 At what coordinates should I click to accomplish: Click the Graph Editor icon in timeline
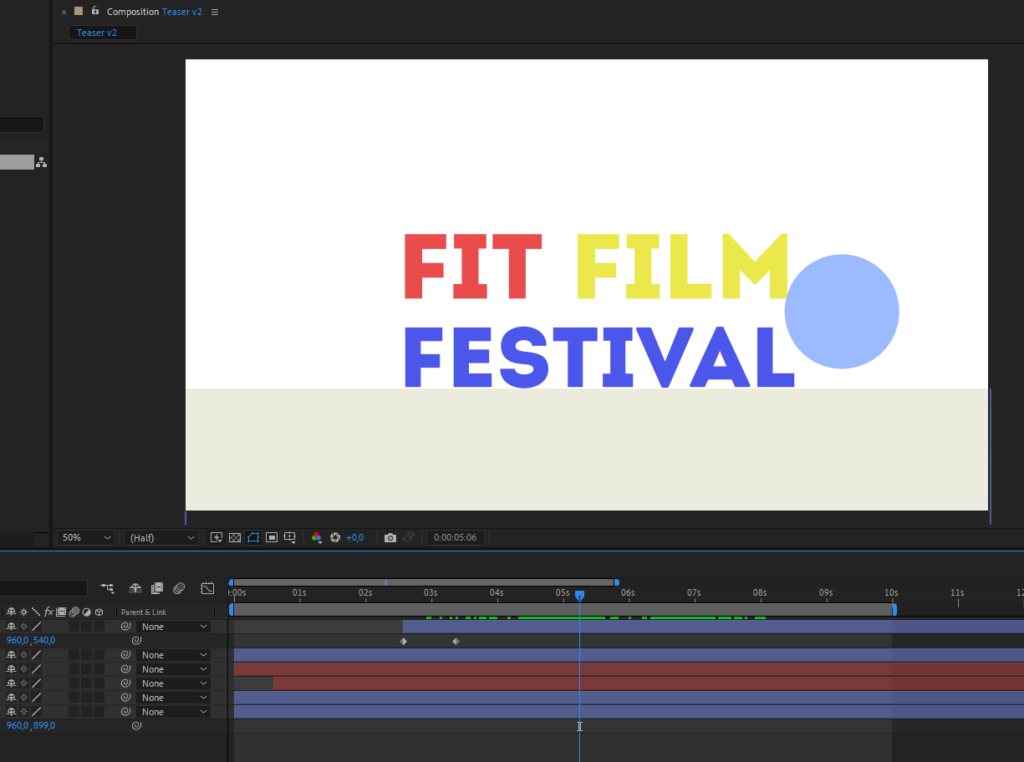click(207, 588)
